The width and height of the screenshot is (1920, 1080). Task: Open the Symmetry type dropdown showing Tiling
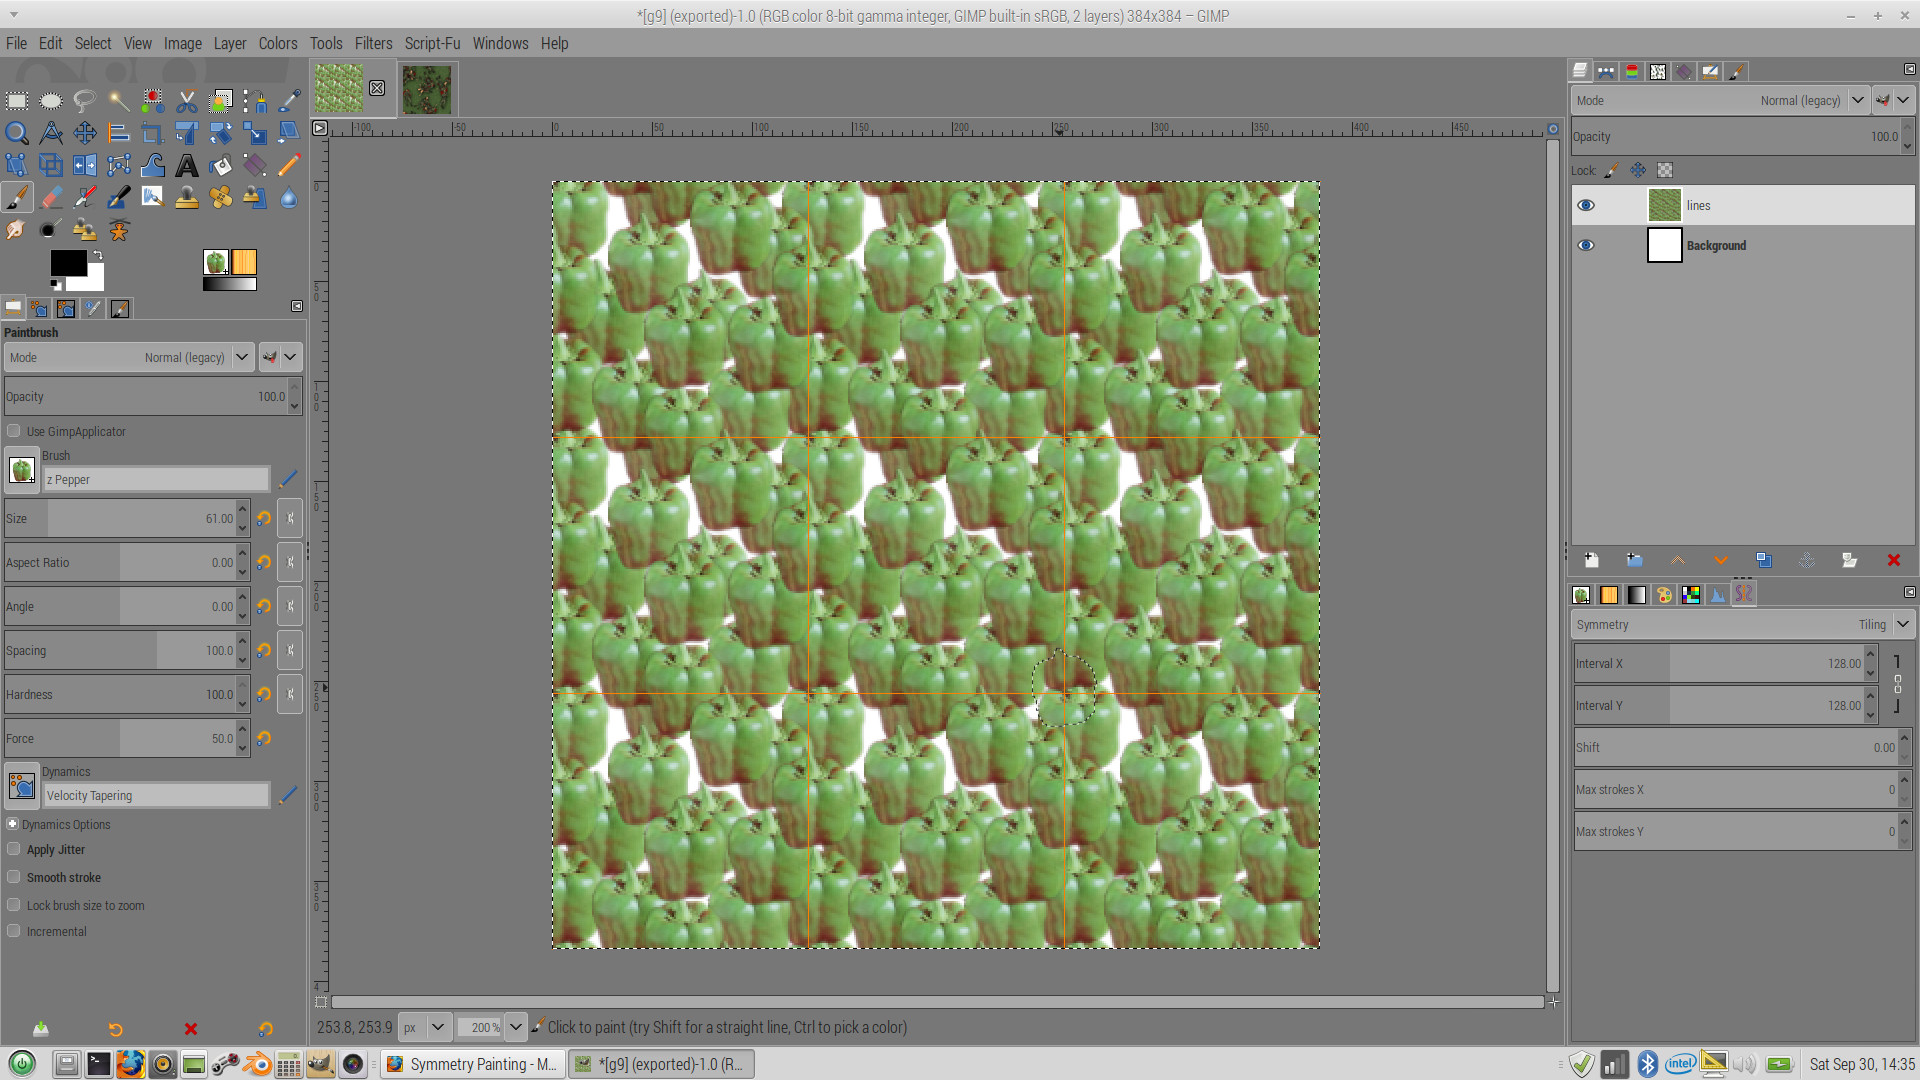click(1902, 624)
